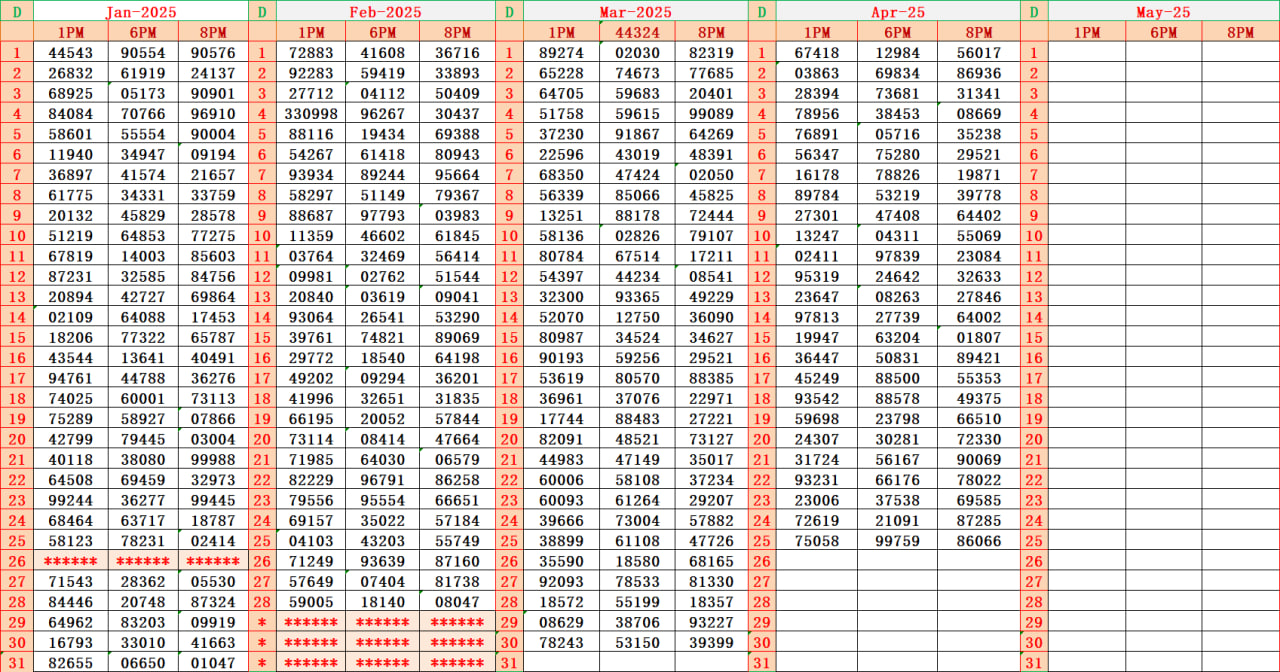
Task: Select cell 21091 in April row 24
Action: (x=897, y=520)
